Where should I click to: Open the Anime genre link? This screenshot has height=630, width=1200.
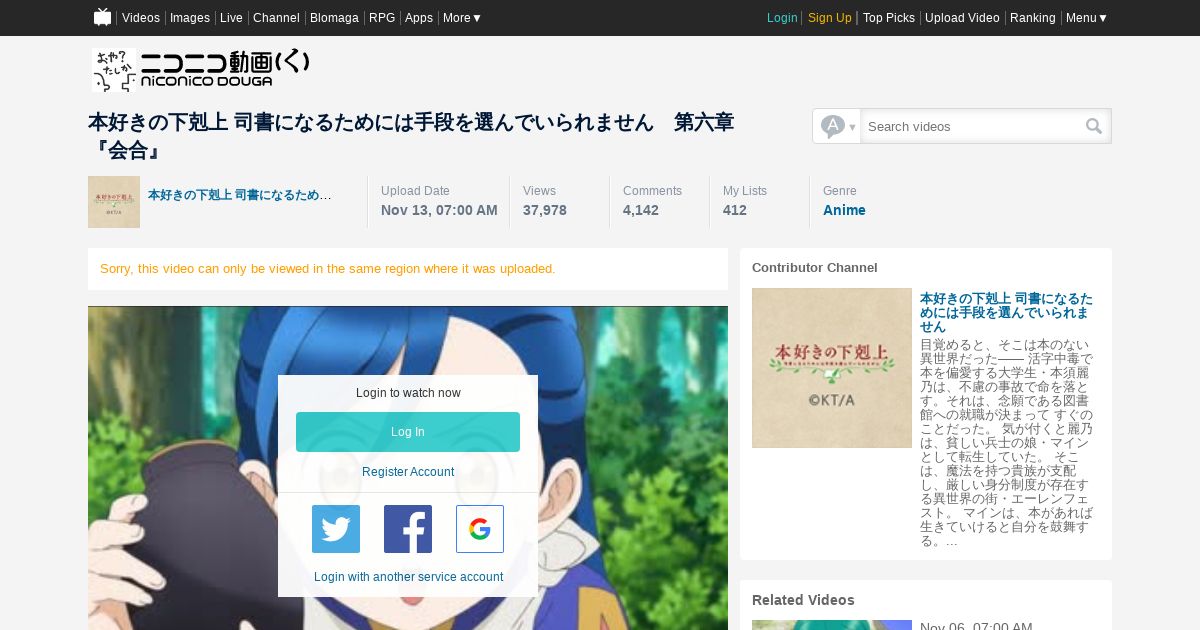(844, 210)
